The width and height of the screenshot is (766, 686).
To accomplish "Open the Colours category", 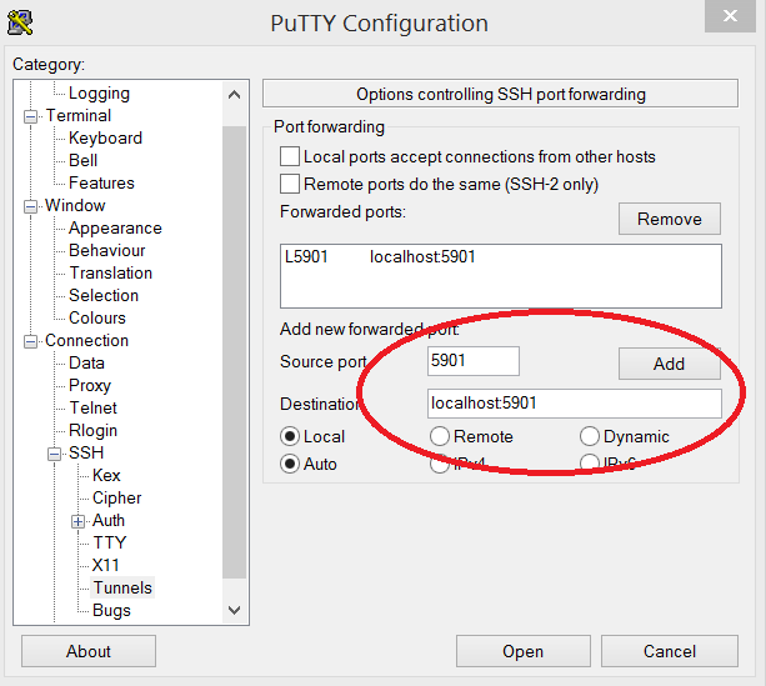I will tap(97, 318).
